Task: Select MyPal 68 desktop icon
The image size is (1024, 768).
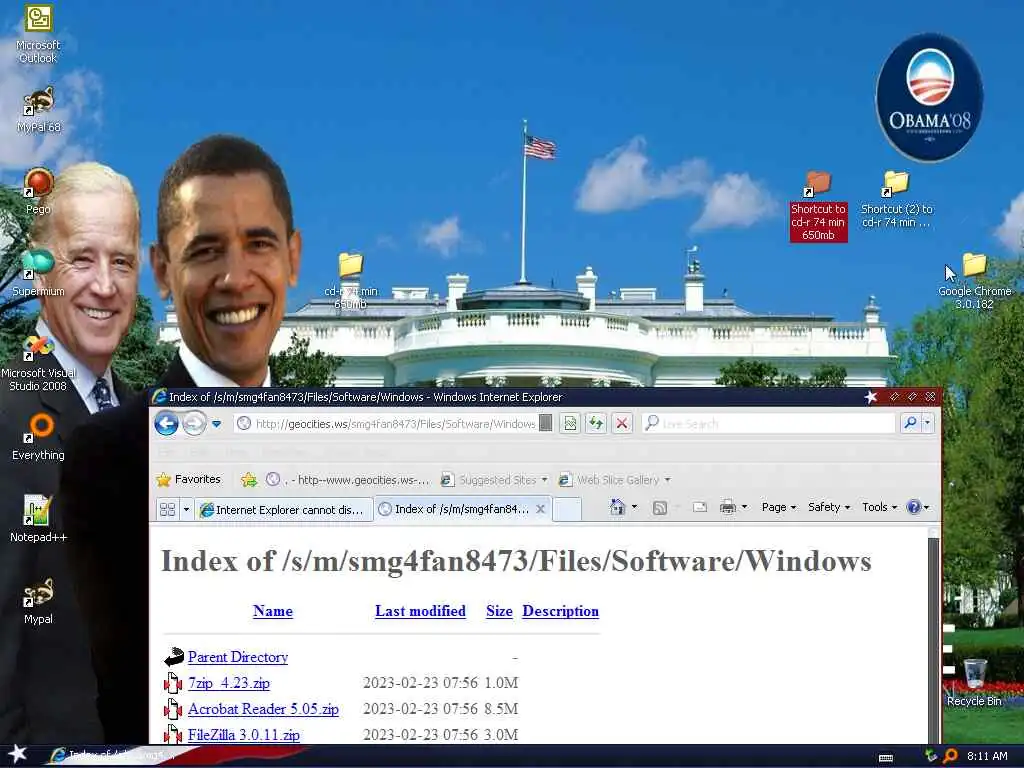Action: tap(39, 111)
